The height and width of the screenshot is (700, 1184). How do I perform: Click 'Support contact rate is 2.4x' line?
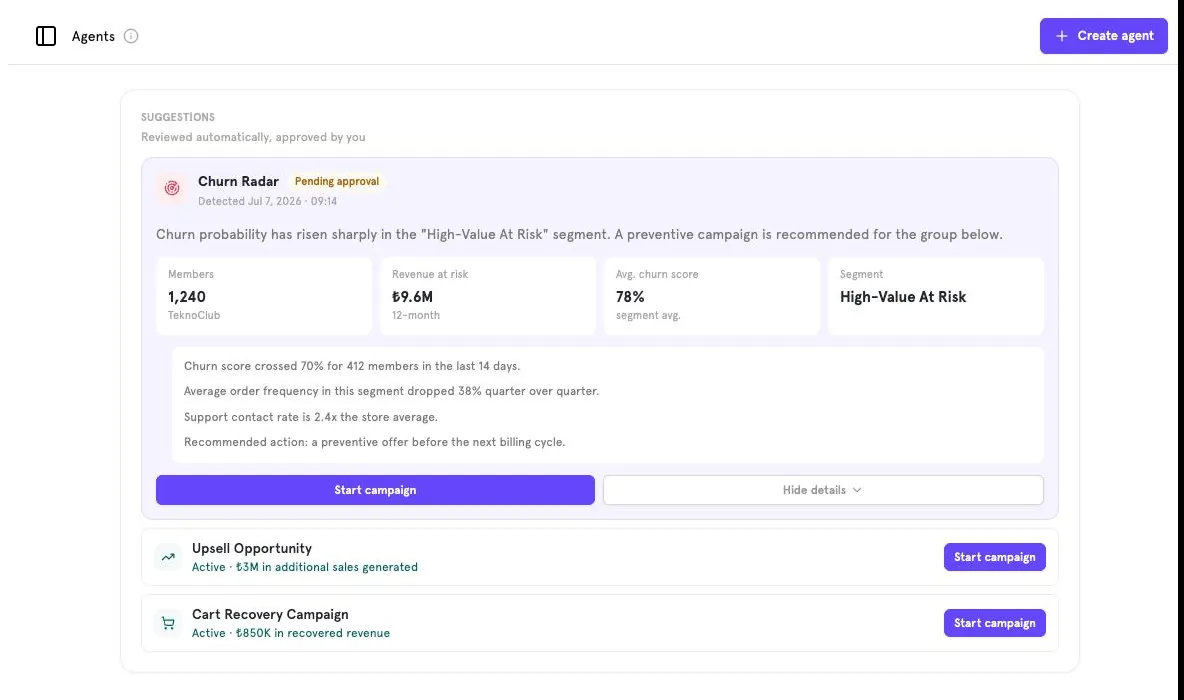310,417
